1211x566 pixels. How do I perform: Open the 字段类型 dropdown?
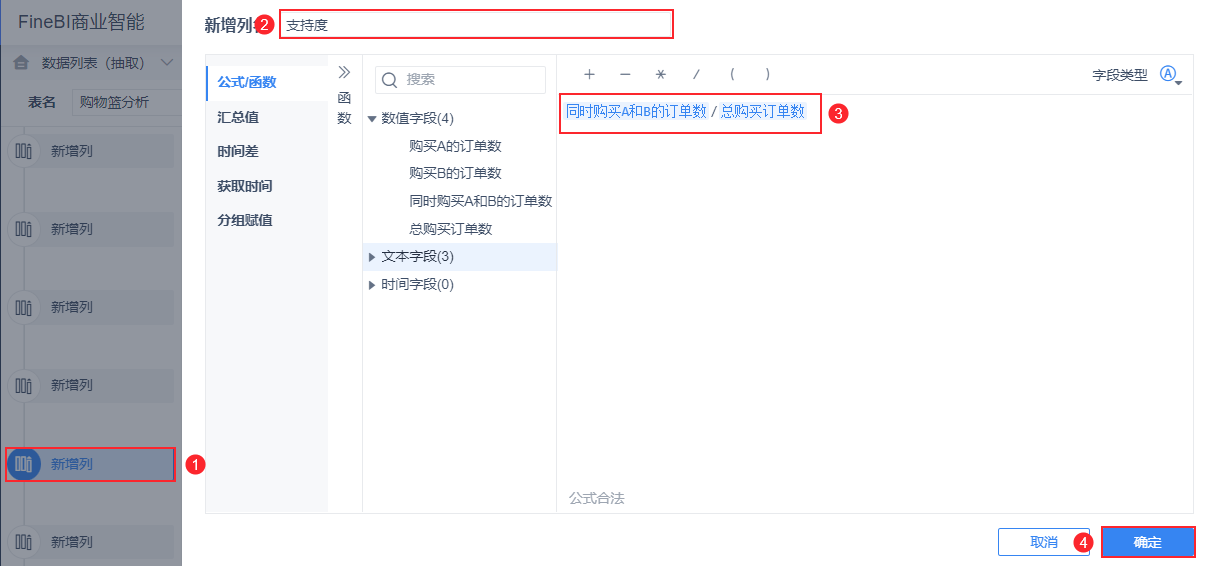tap(1170, 74)
